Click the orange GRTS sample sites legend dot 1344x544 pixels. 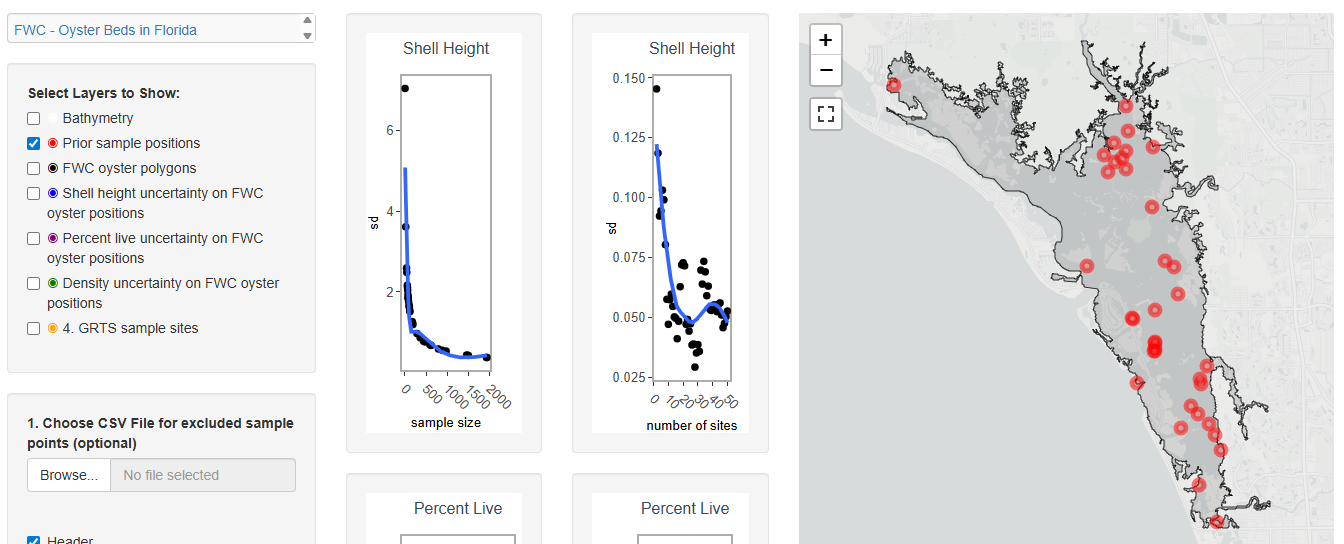coord(52,328)
